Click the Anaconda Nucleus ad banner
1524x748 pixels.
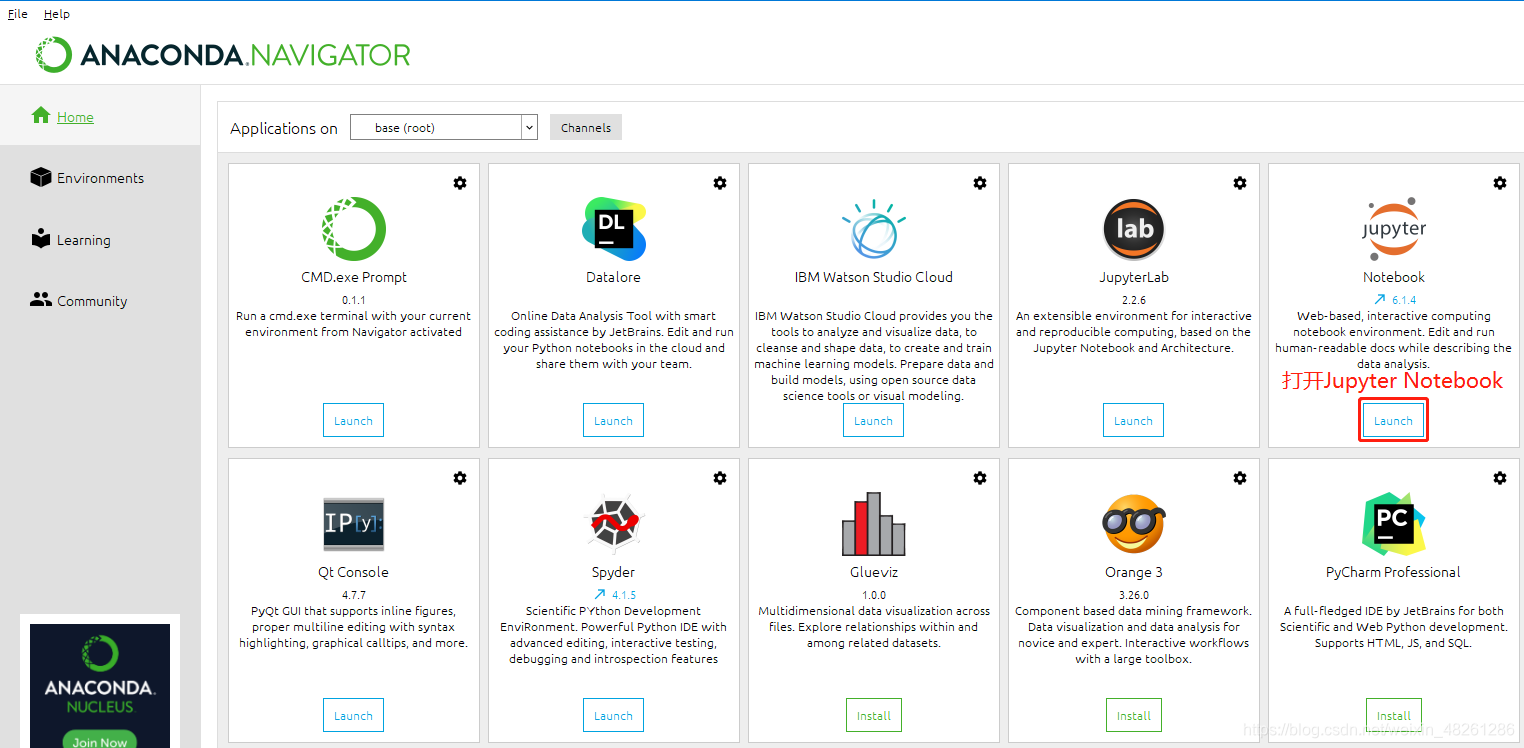99,686
